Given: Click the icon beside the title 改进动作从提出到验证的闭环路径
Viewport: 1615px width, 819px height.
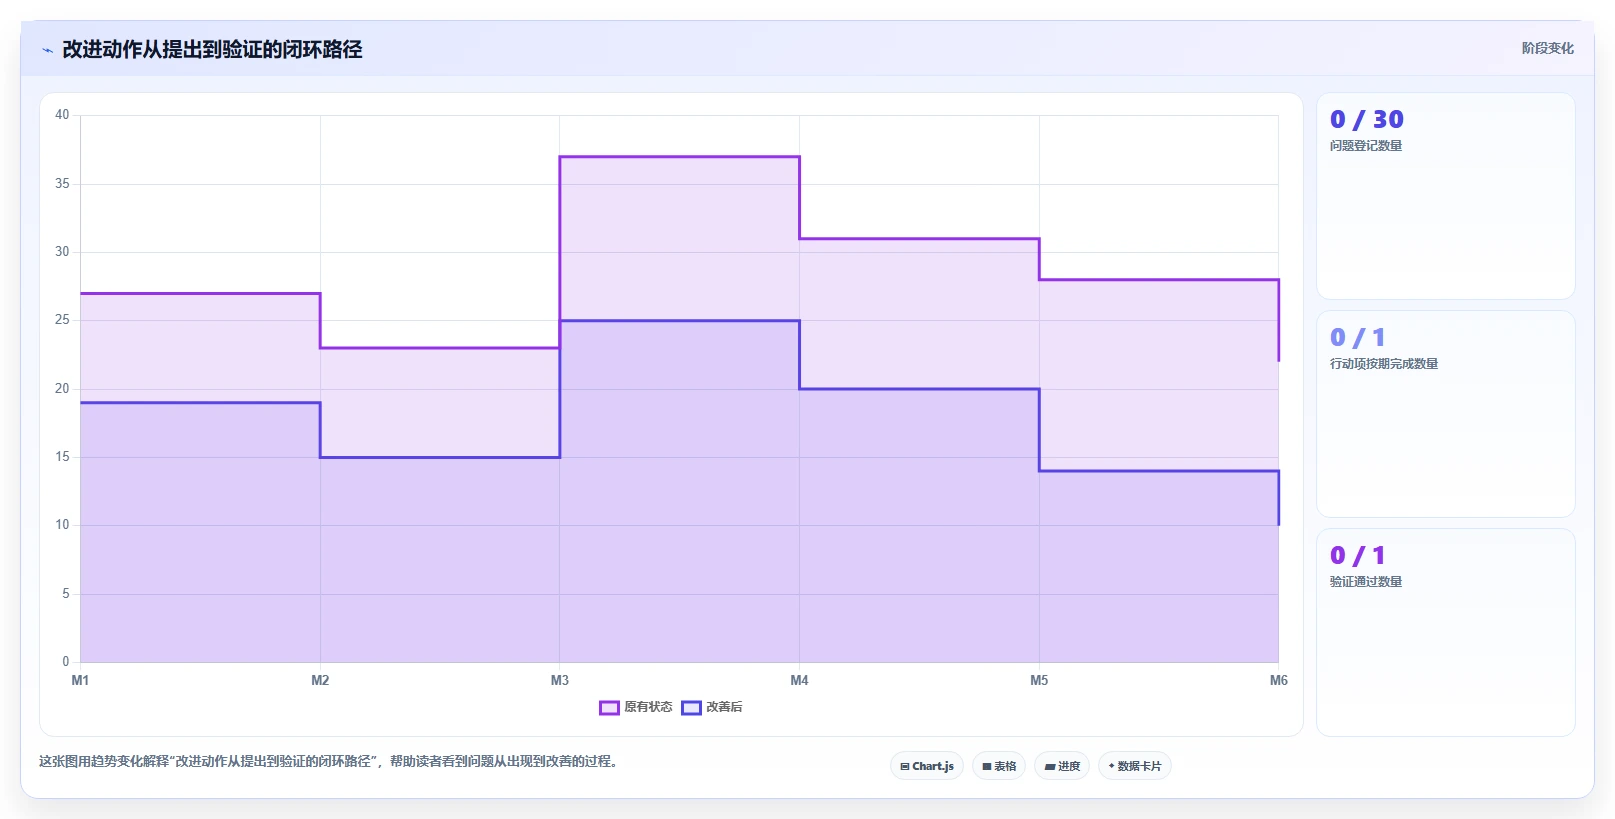Looking at the screenshot, I should [x=47, y=50].
